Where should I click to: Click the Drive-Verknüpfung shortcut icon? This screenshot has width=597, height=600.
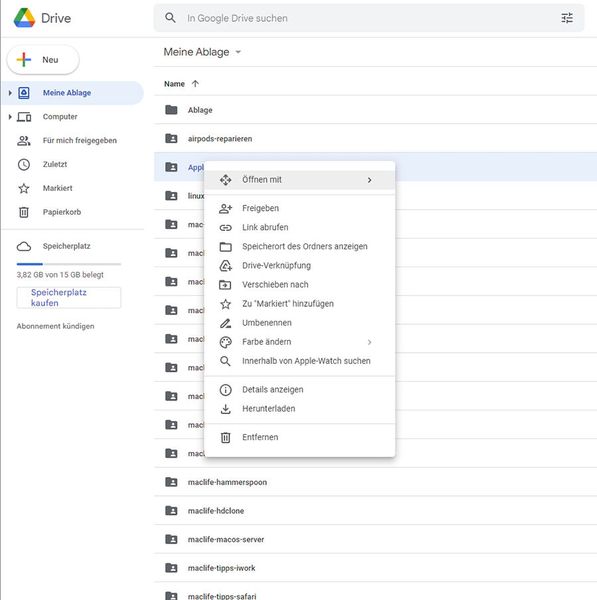tap(225, 266)
